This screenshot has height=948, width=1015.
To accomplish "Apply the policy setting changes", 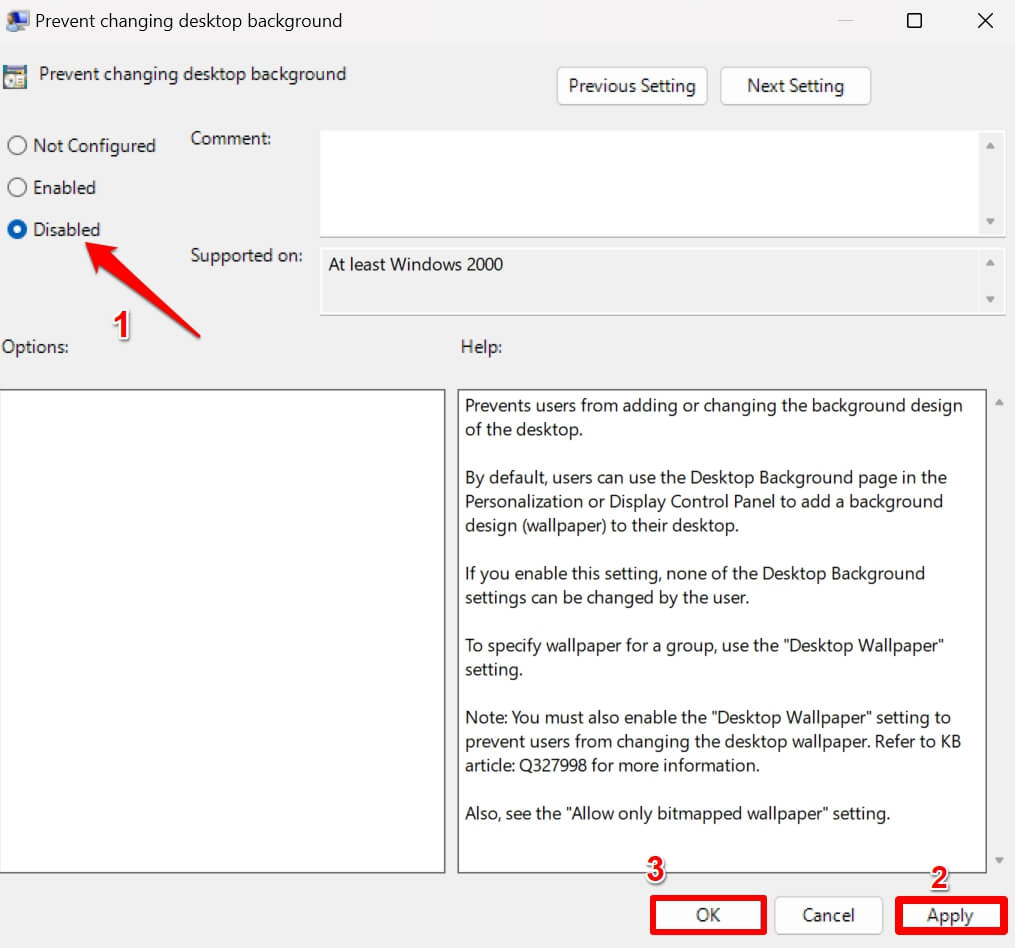I will 950,915.
